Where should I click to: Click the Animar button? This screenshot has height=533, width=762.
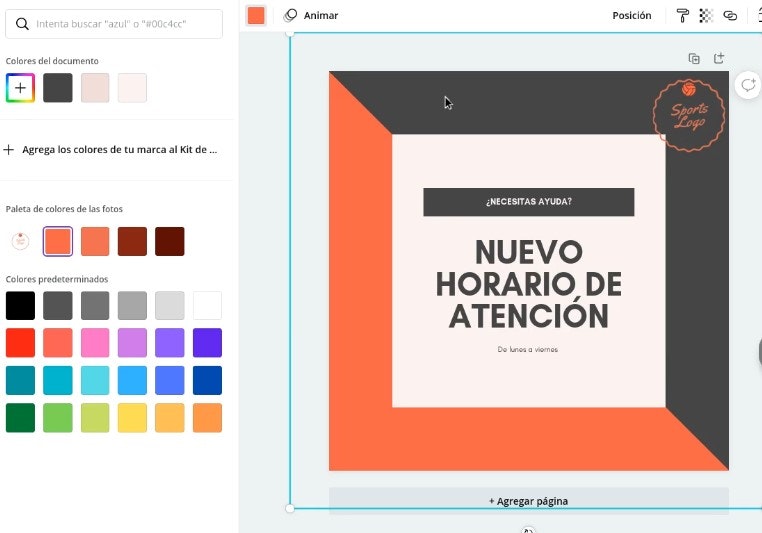point(311,16)
